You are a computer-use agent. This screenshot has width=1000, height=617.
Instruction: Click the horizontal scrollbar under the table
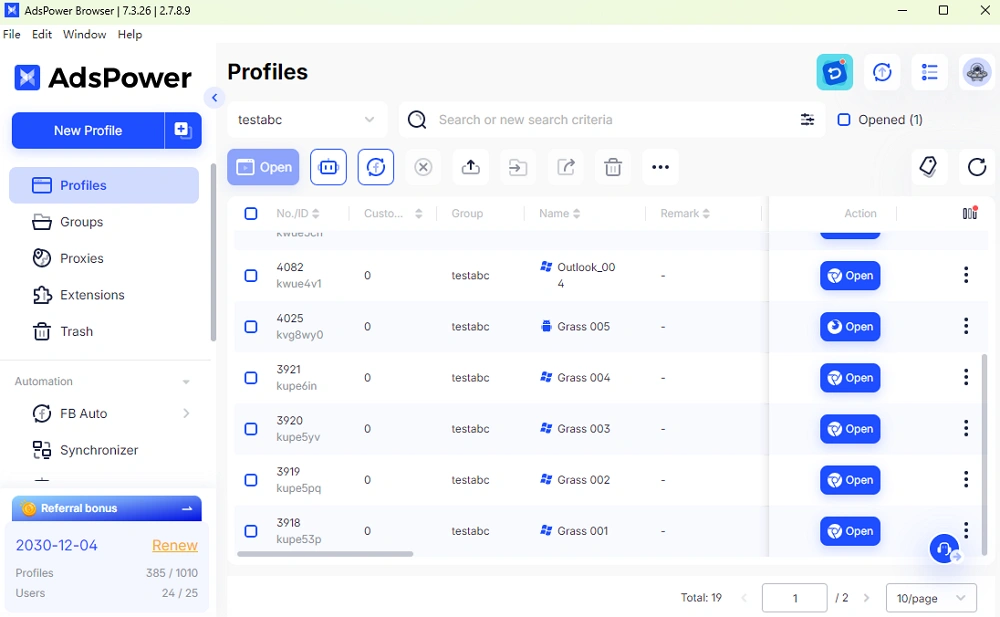click(325, 554)
